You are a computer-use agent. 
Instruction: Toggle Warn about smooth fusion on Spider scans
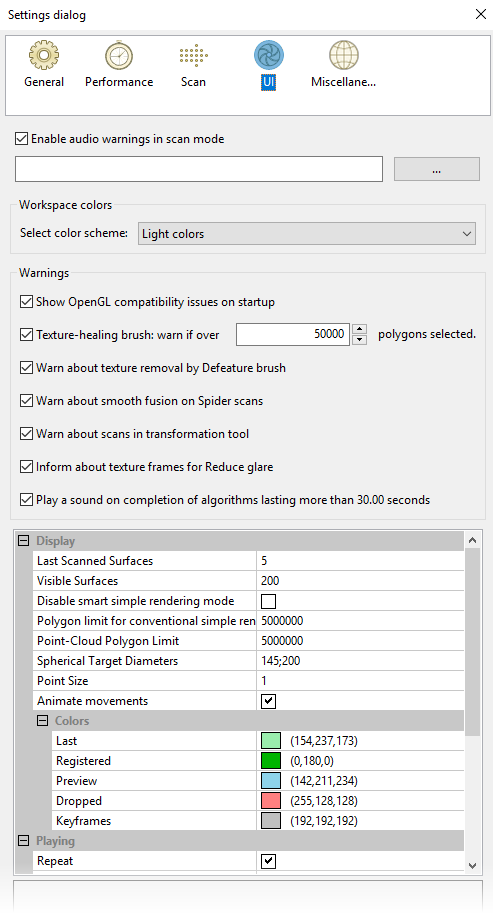[26, 401]
